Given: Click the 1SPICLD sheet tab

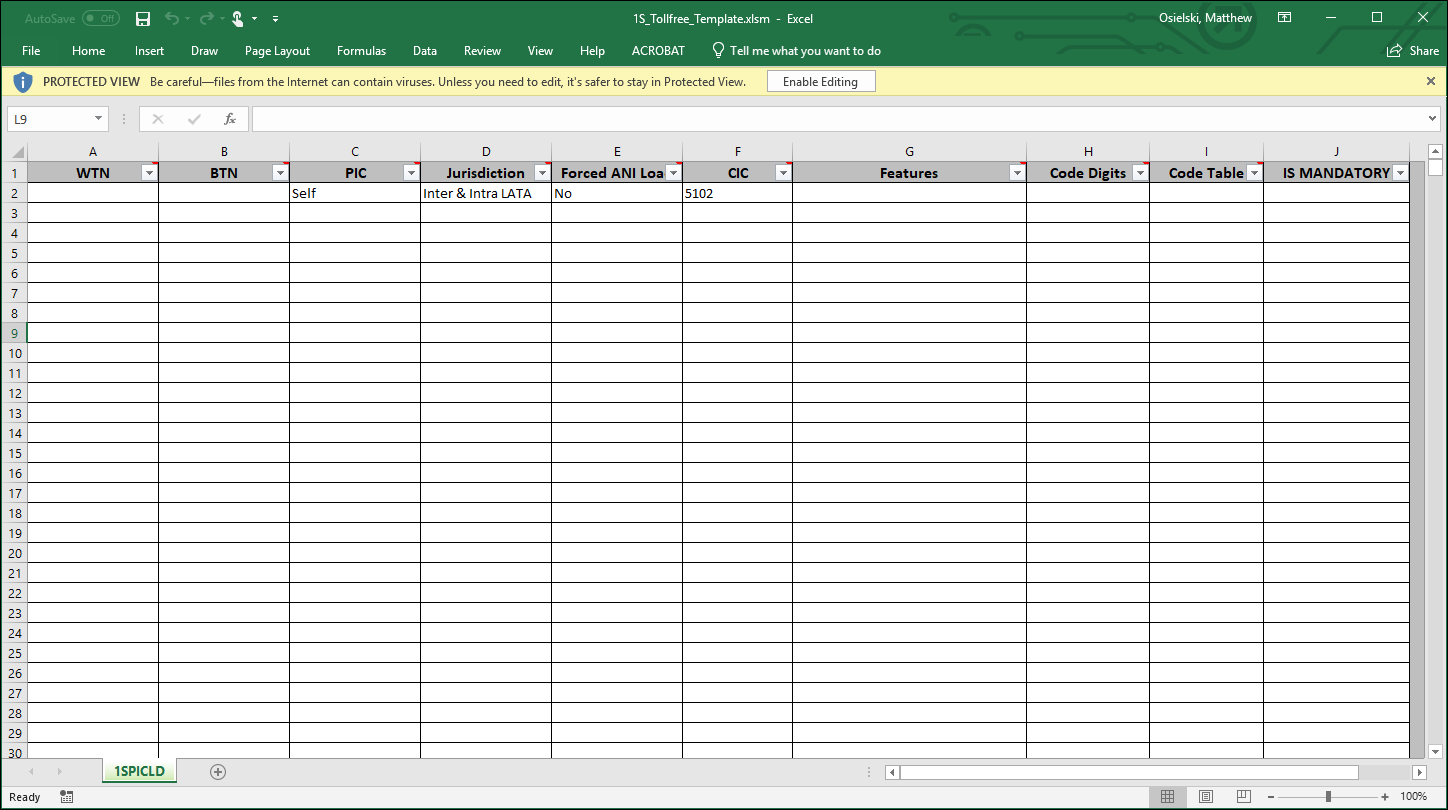Looking at the screenshot, I should 139,771.
